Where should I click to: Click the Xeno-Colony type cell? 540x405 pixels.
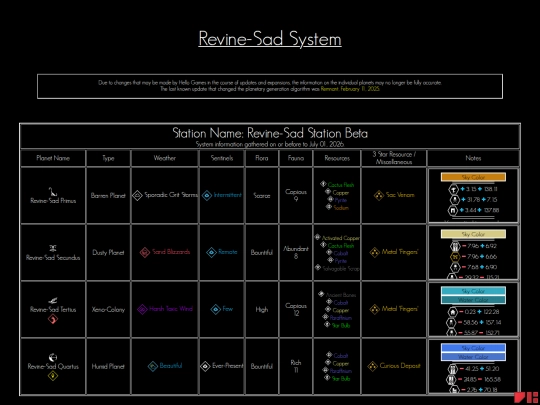coord(108,310)
